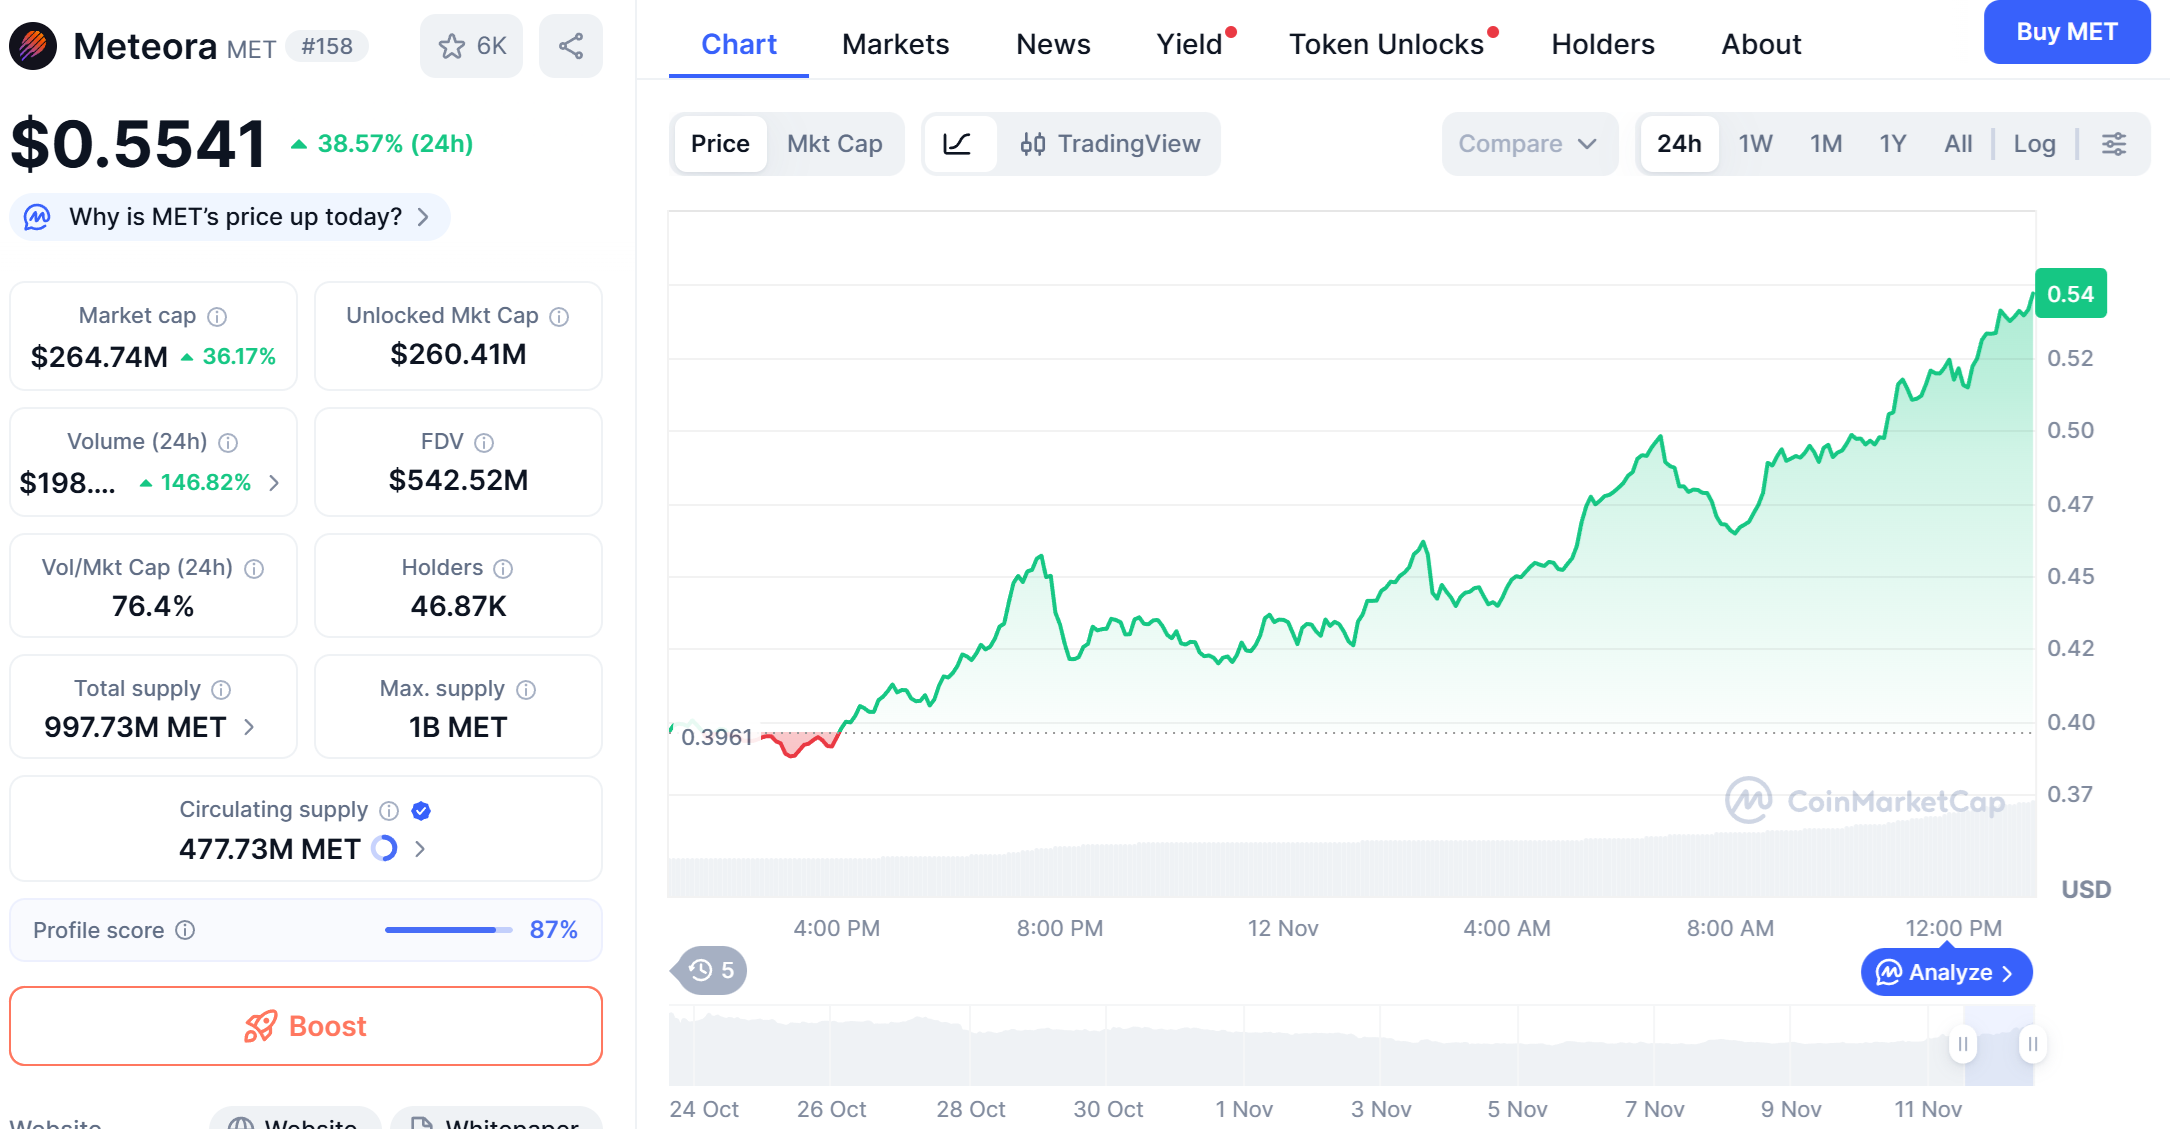Switch to the Holders tab

point(1602,44)
